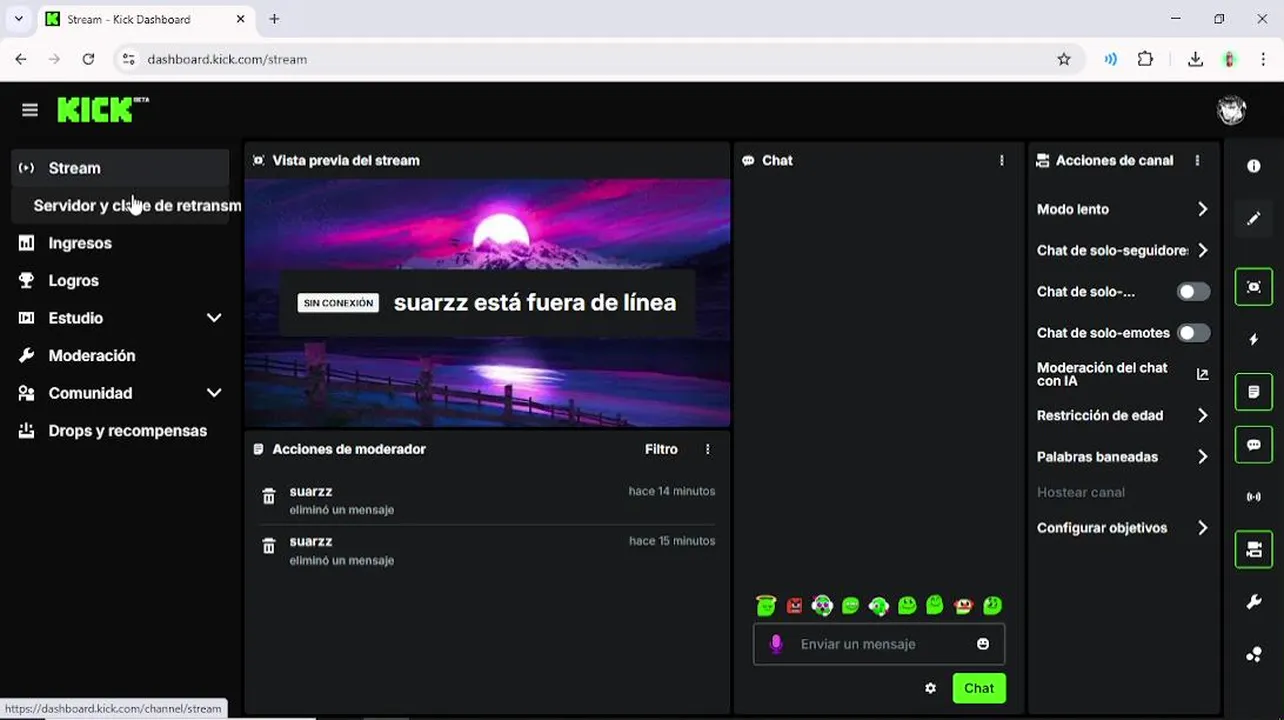1284x720 pixels.
Task: Reload the page with the refresh button
Action: [88, 59]
